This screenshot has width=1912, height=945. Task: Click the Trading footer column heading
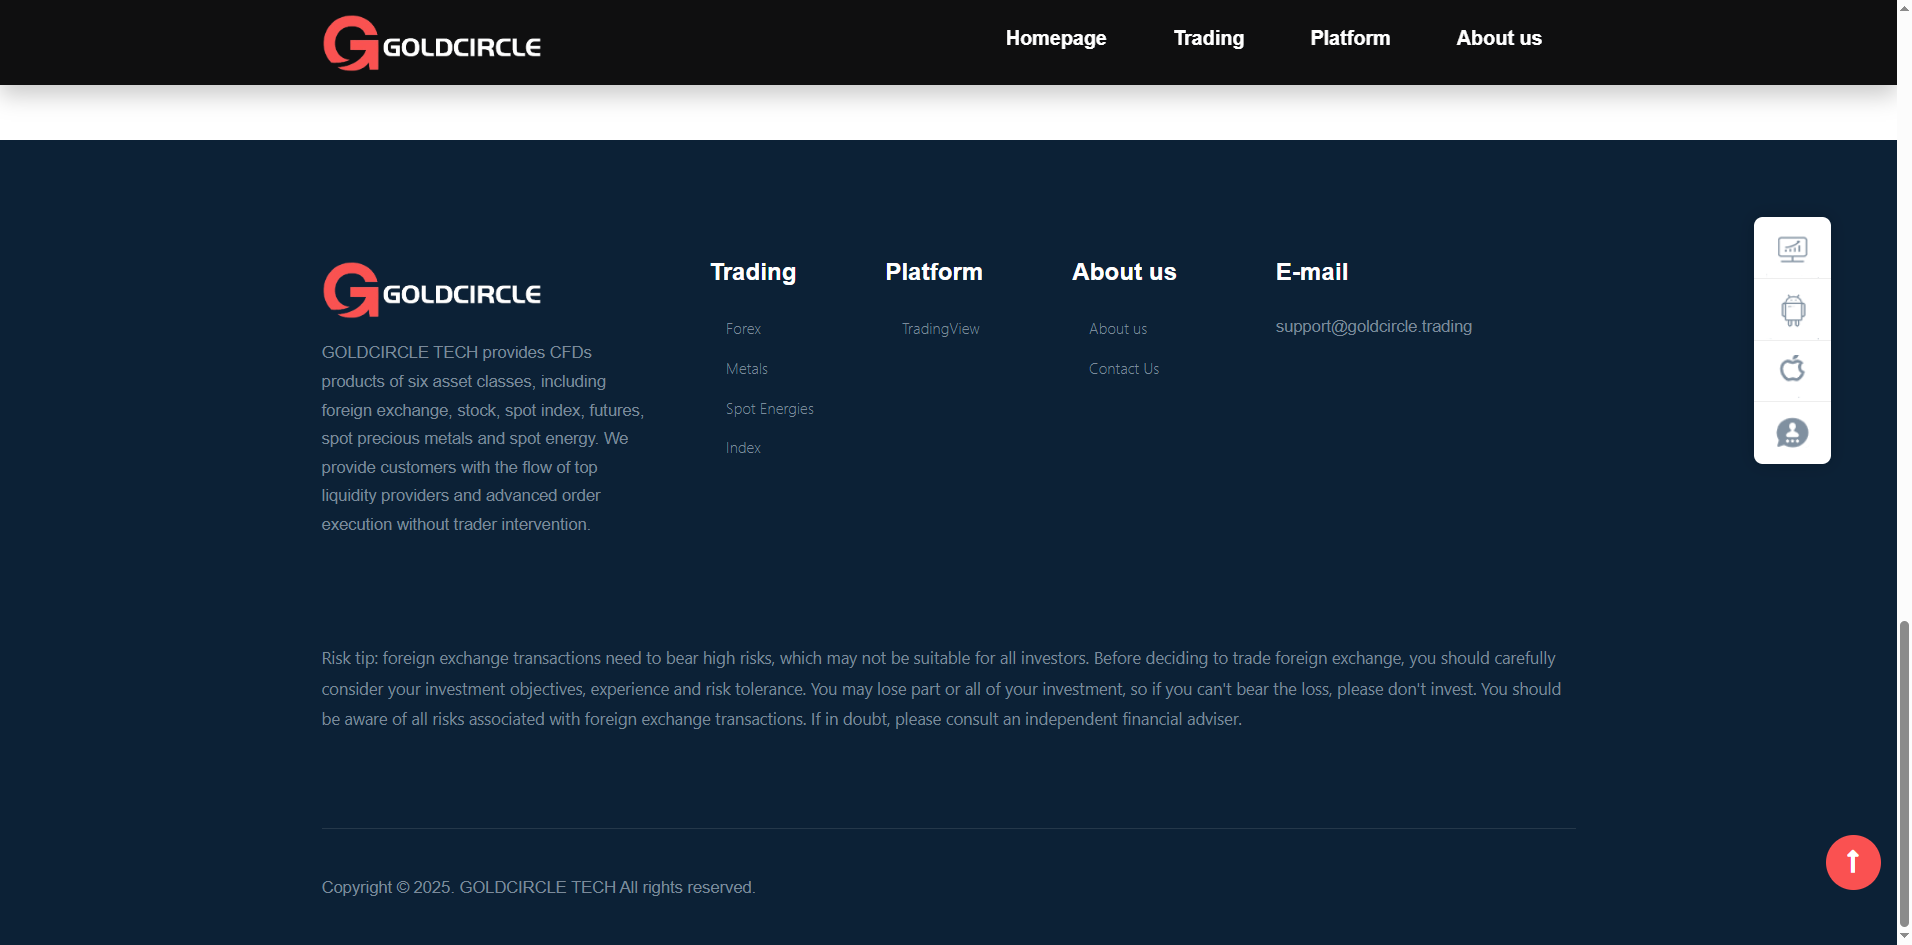(753, 272)
